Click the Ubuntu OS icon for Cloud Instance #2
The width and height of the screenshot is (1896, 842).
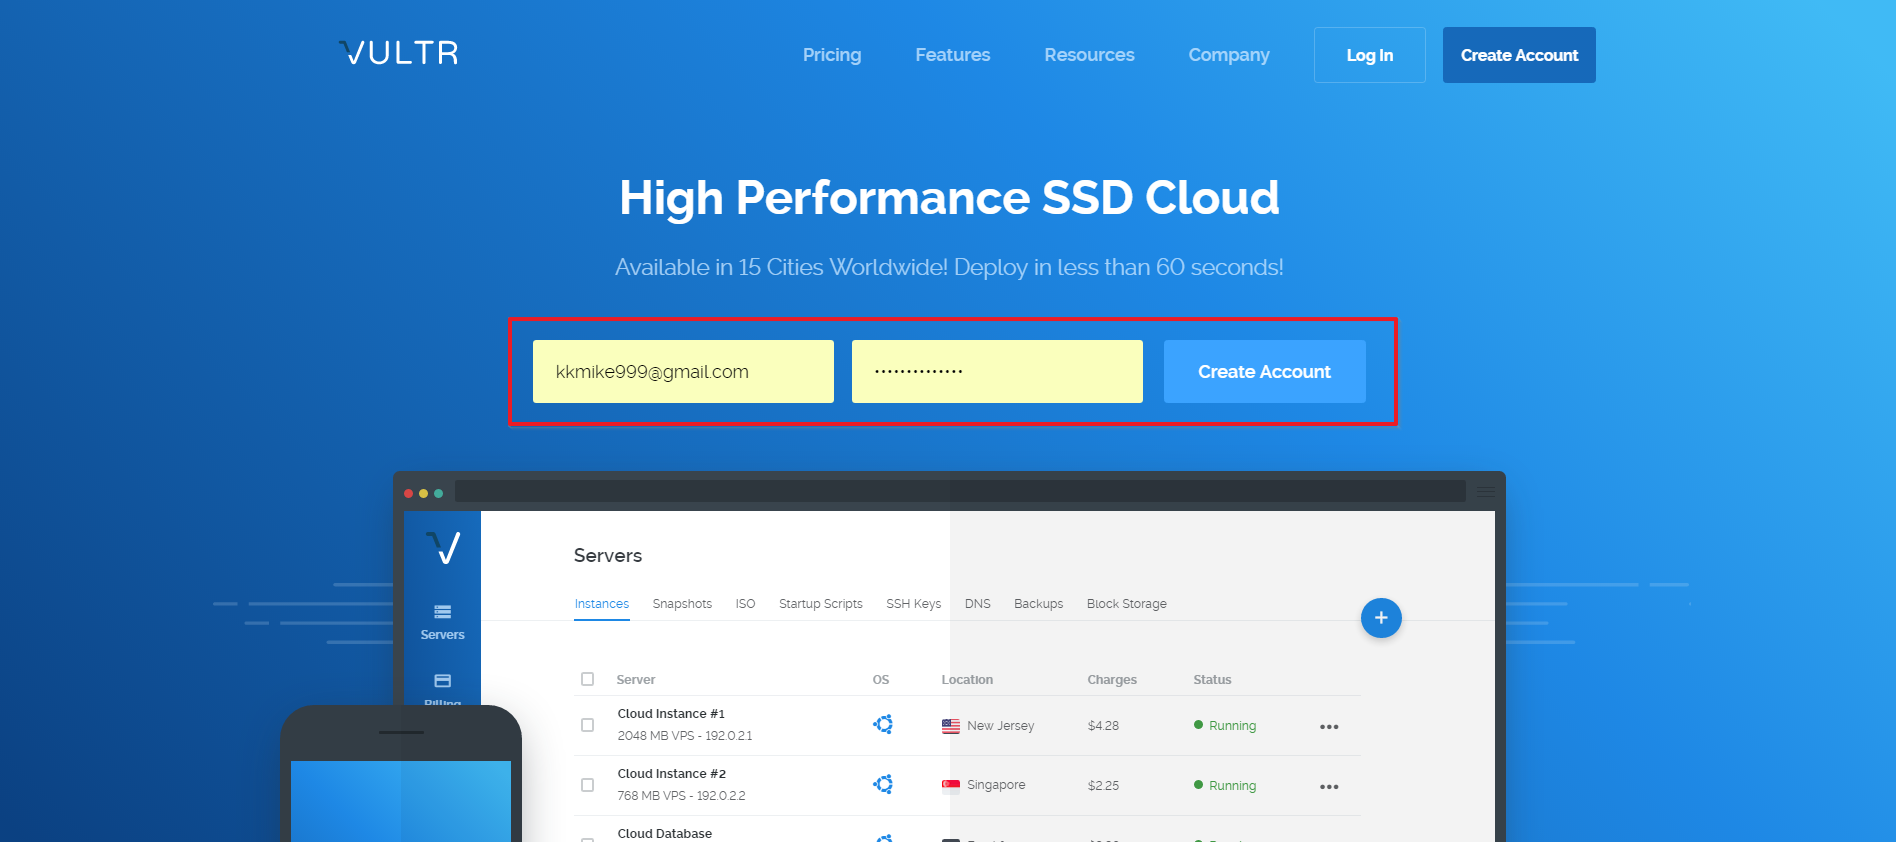tap(883, 784)
